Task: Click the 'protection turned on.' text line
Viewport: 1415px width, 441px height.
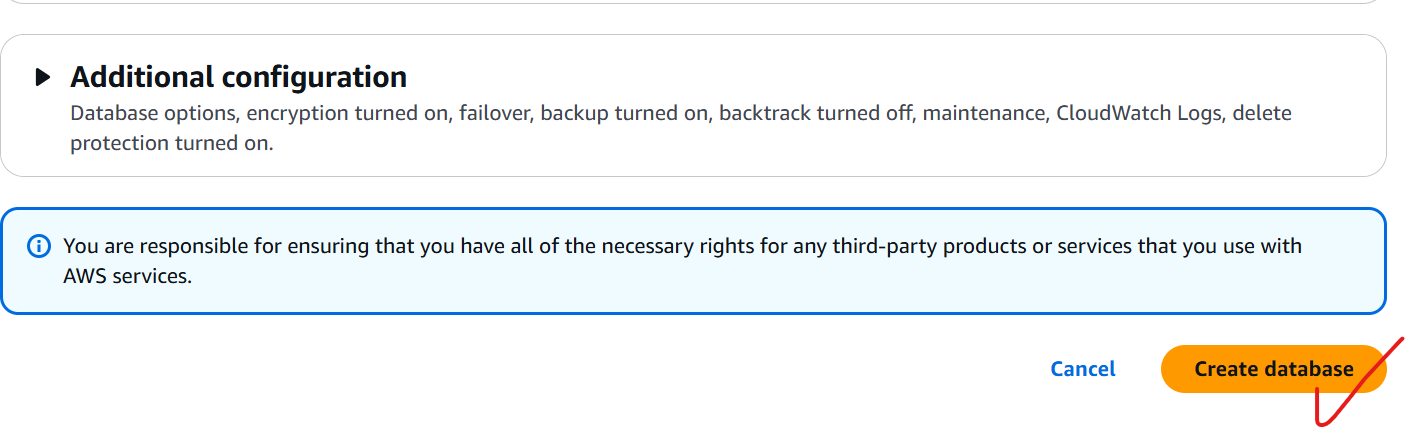Action: tap(171, 143)
